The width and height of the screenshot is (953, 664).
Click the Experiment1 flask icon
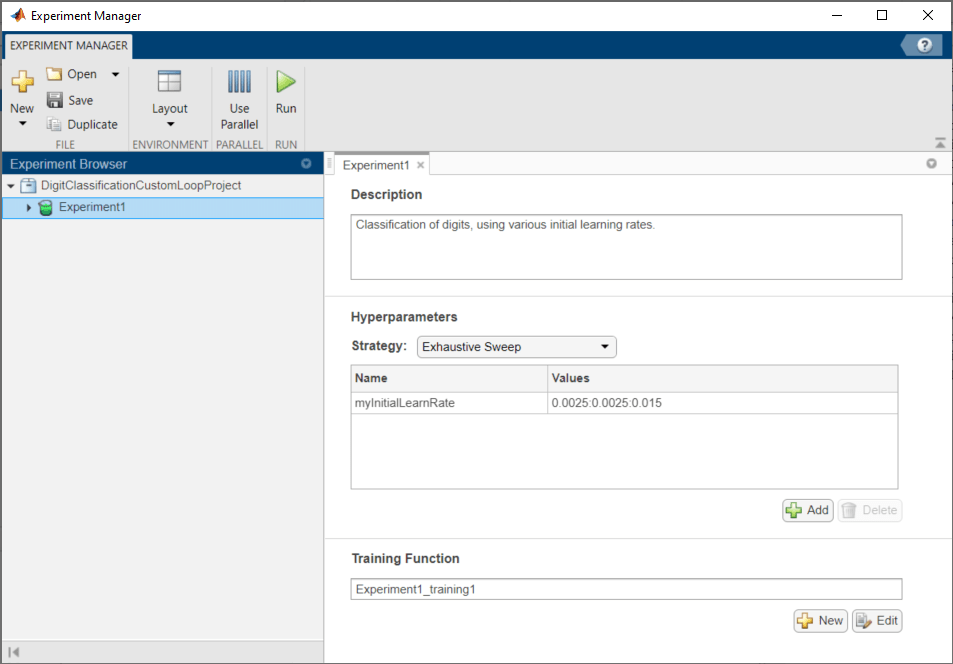click(46, 207)
